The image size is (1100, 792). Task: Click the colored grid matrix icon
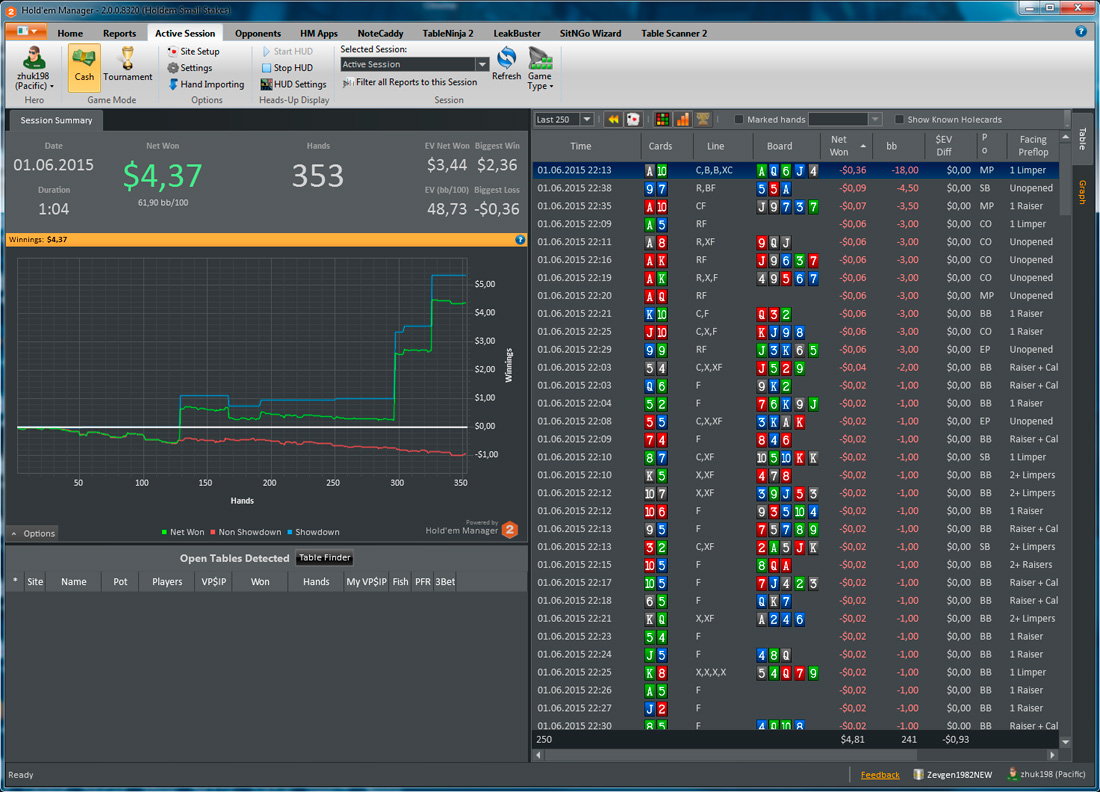662,119
